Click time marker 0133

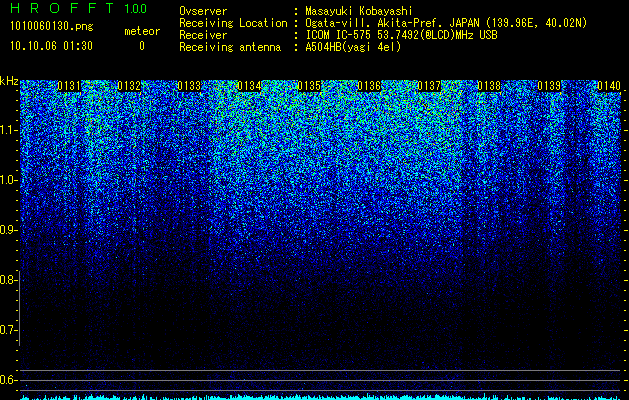click(x=189, y=86)
